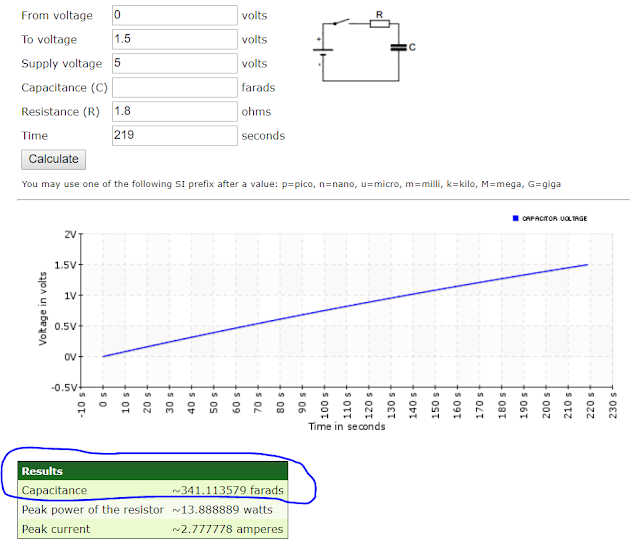Click the From voltage field label
The image size is (640, 549).
click(57, 16)
